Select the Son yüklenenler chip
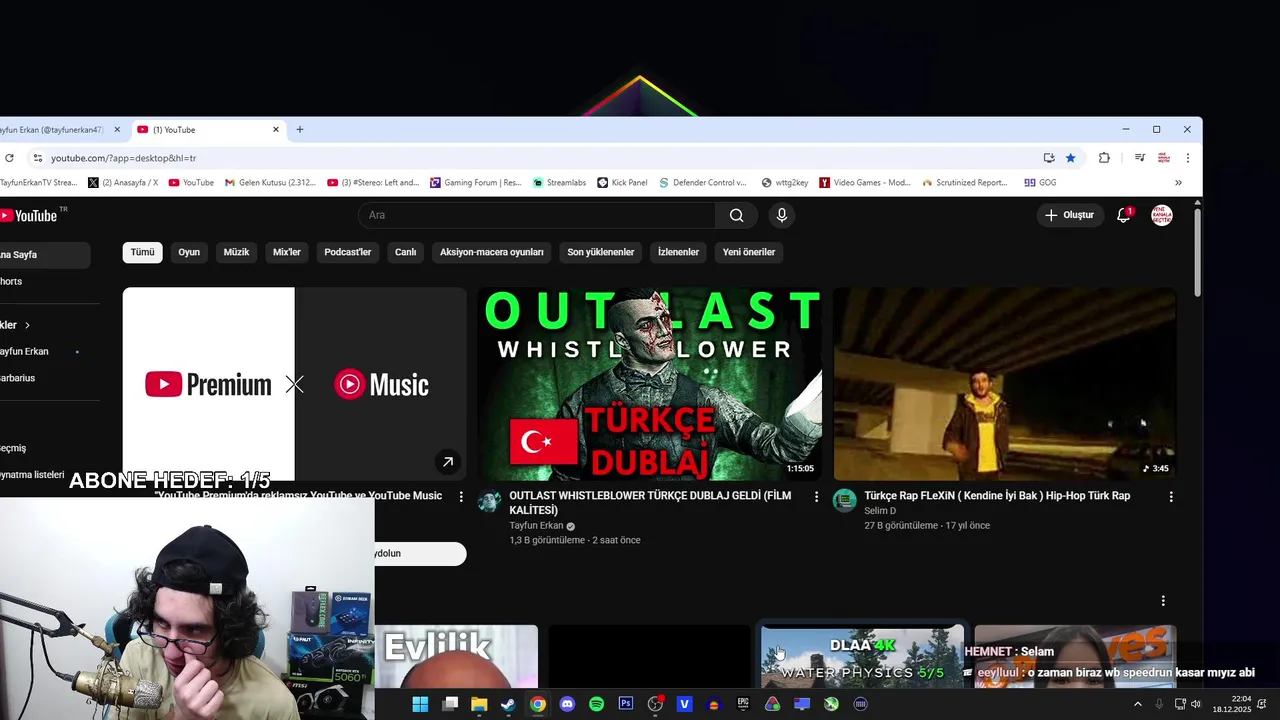The width and height of the screenshot is (1280, 720). pos(601,252)
